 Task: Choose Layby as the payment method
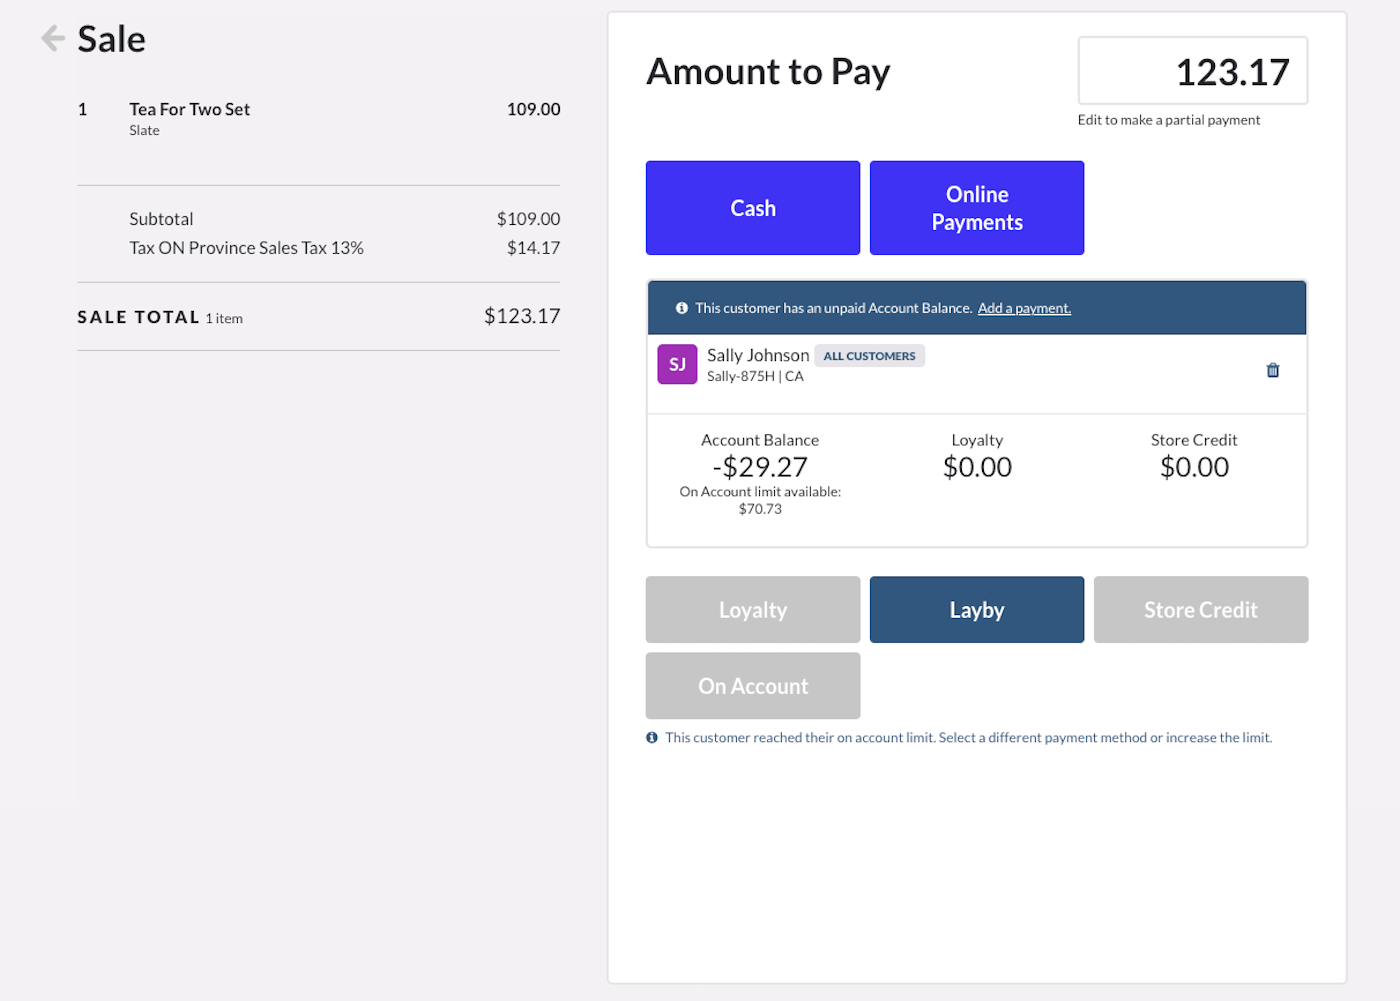976,609
